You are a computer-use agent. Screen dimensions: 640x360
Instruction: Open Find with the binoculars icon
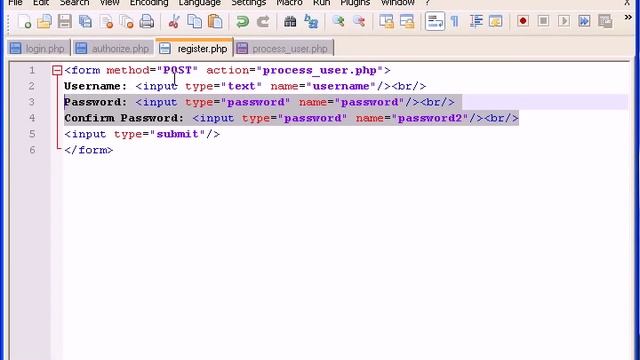tap(290, 21)
